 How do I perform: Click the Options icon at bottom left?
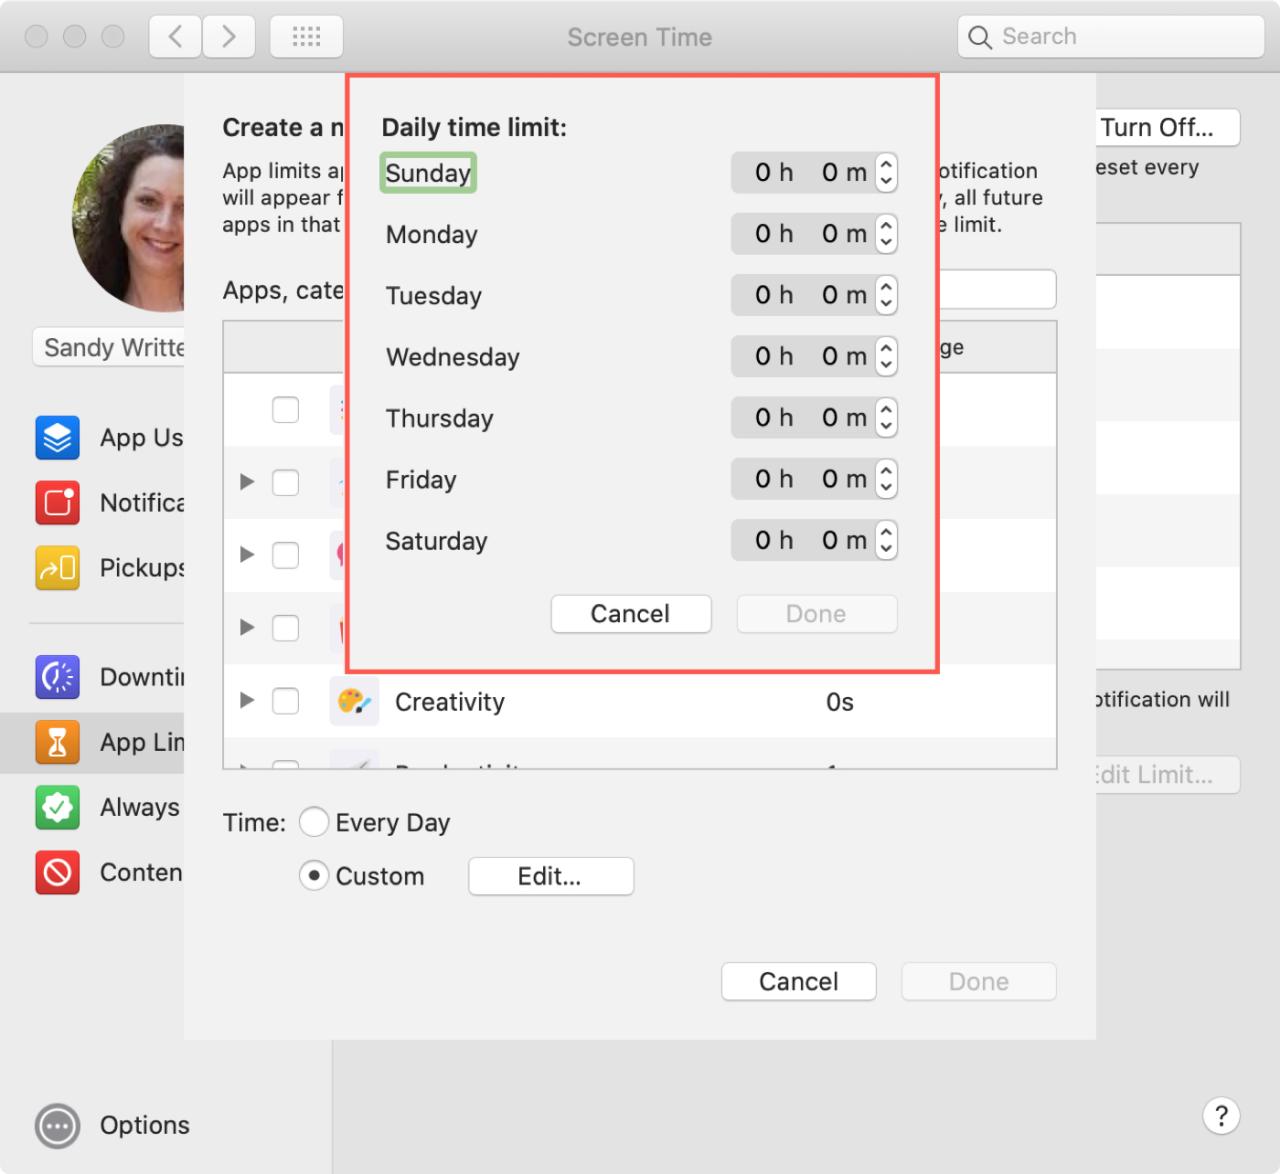click(x=57, y=1125)
